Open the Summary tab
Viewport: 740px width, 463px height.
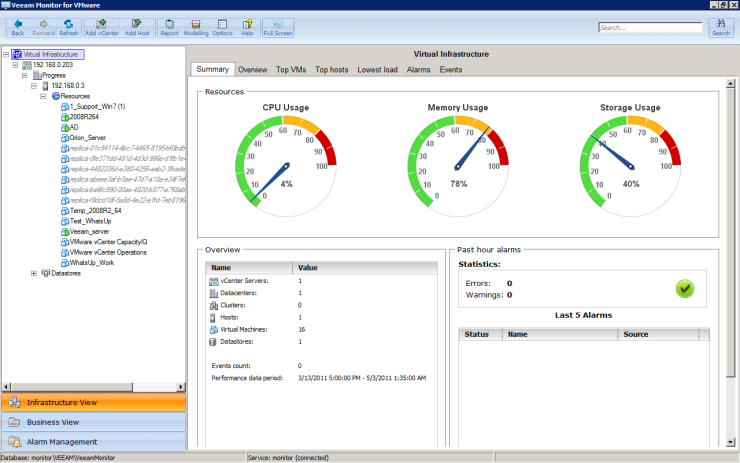click(x=212, y=69)
